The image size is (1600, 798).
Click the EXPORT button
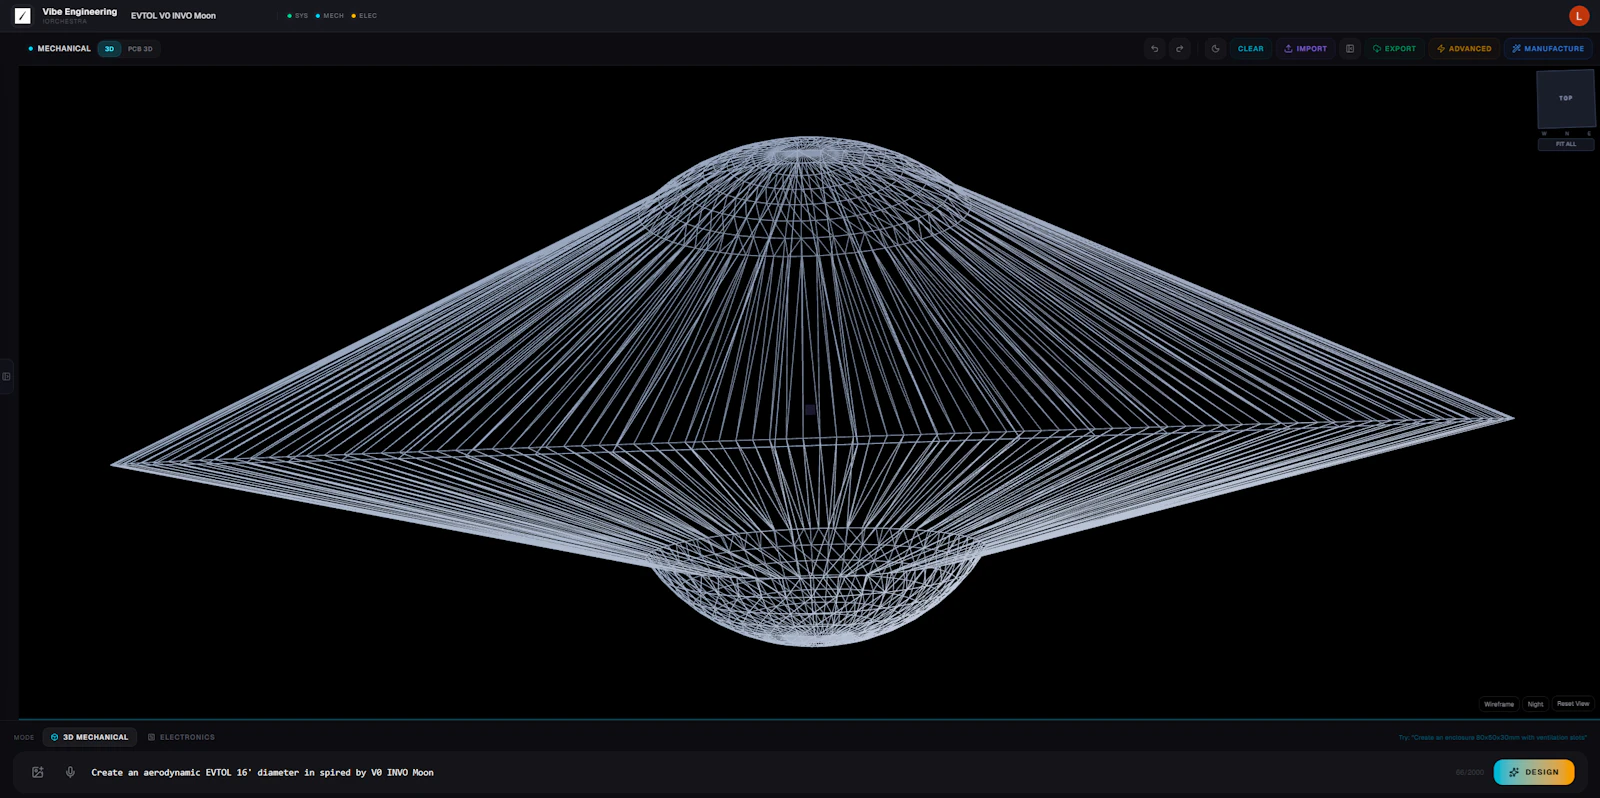1394,48
